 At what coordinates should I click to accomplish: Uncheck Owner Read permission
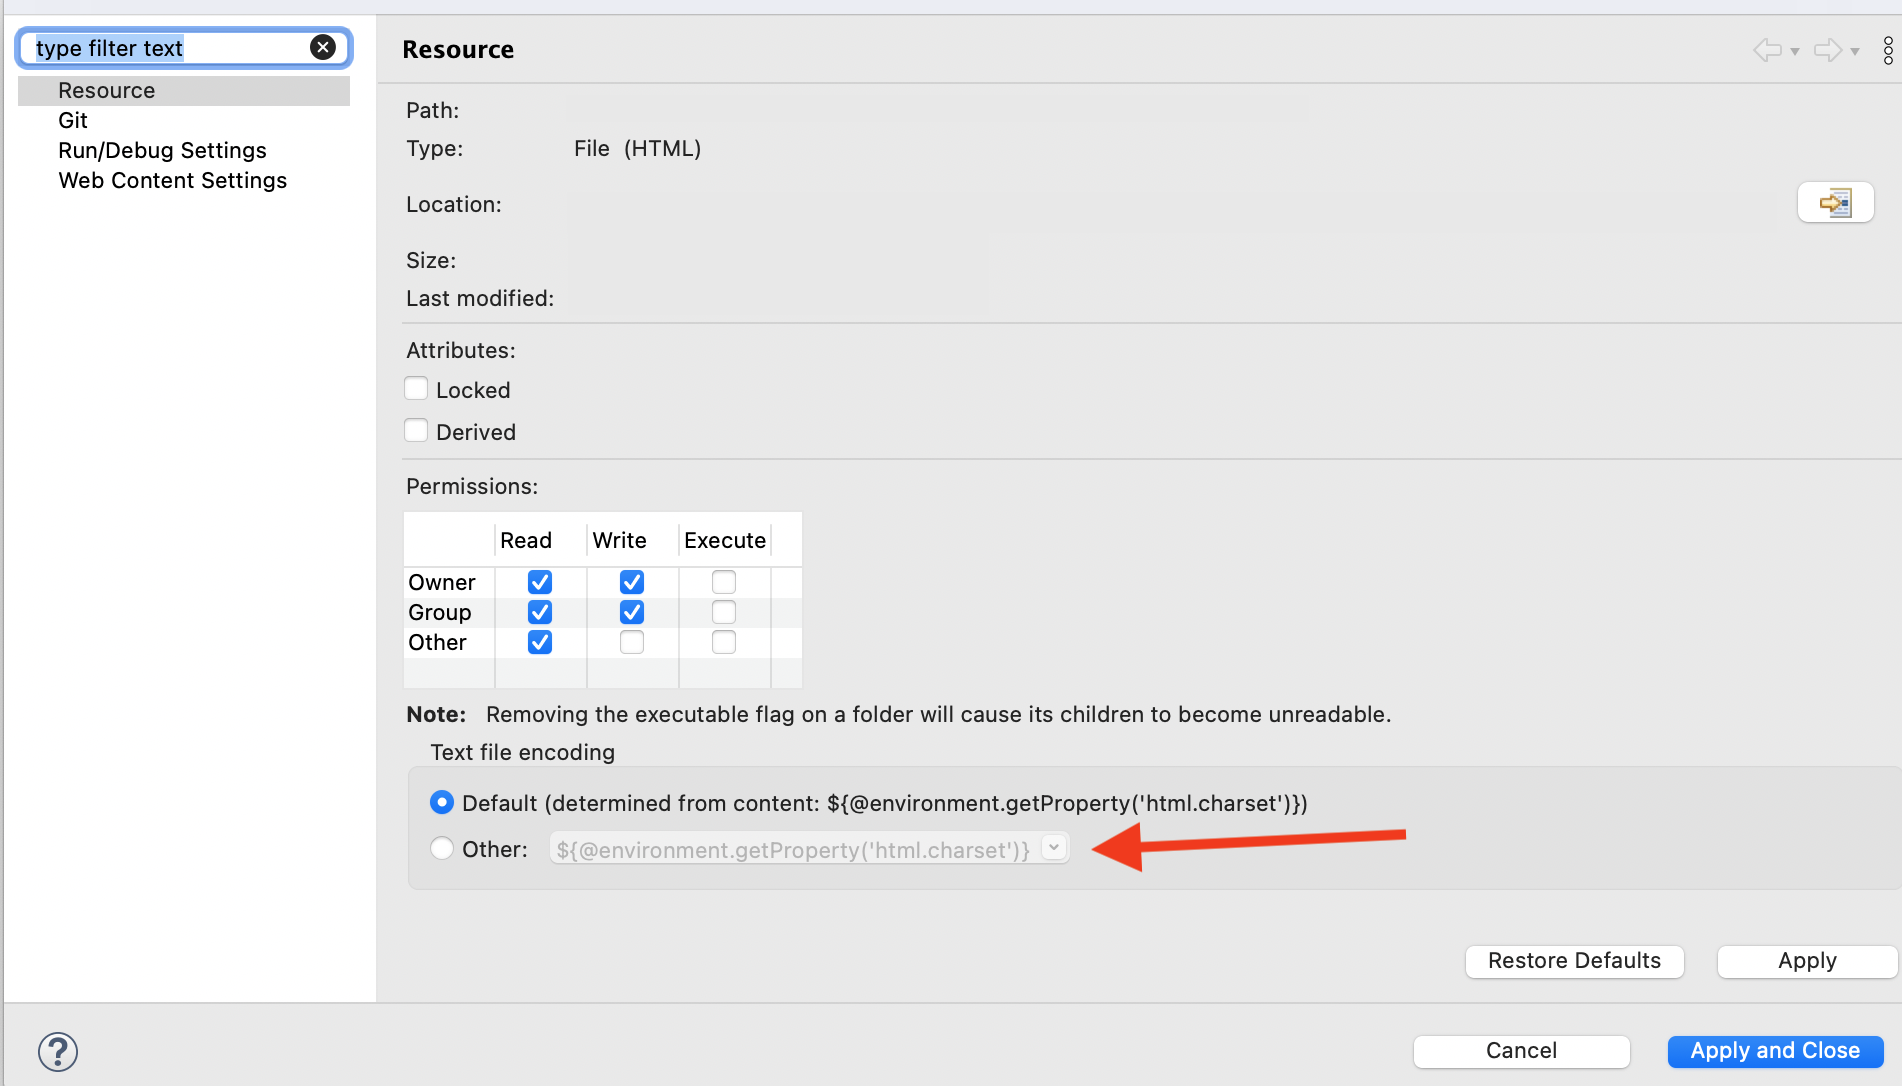click(x=540, y=582)
